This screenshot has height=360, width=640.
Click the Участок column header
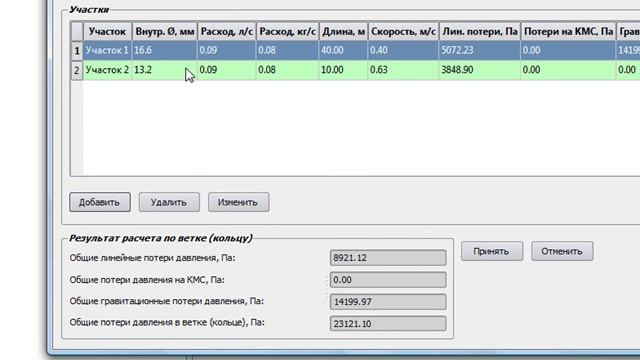click(x=107, y=31)
